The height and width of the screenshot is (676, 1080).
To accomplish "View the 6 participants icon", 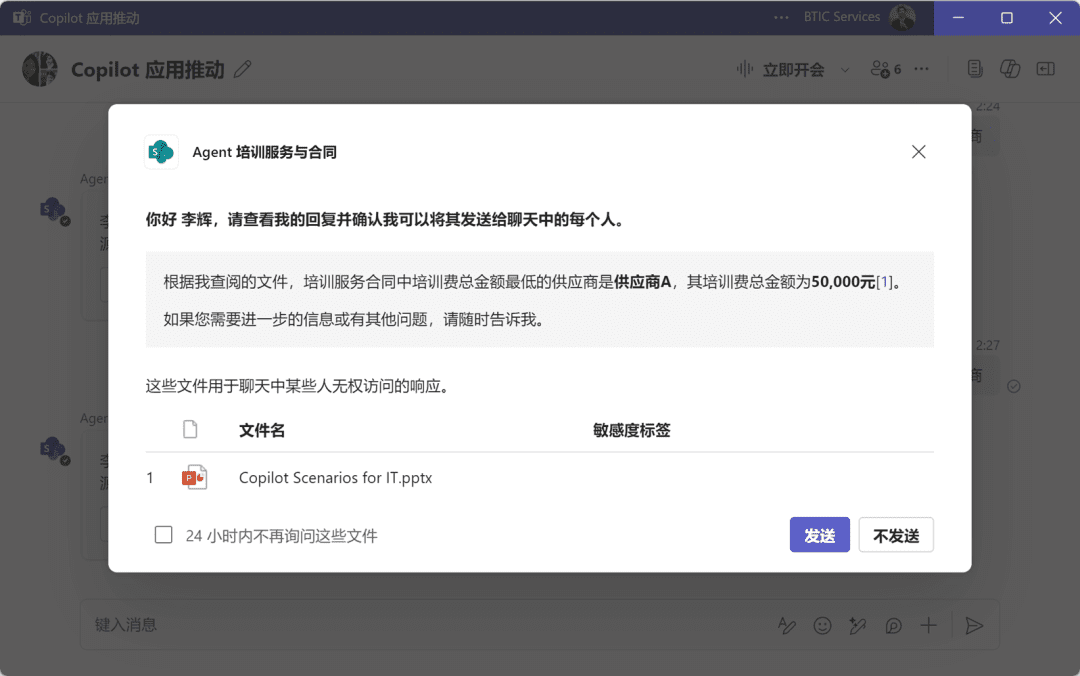I will 886,69.
